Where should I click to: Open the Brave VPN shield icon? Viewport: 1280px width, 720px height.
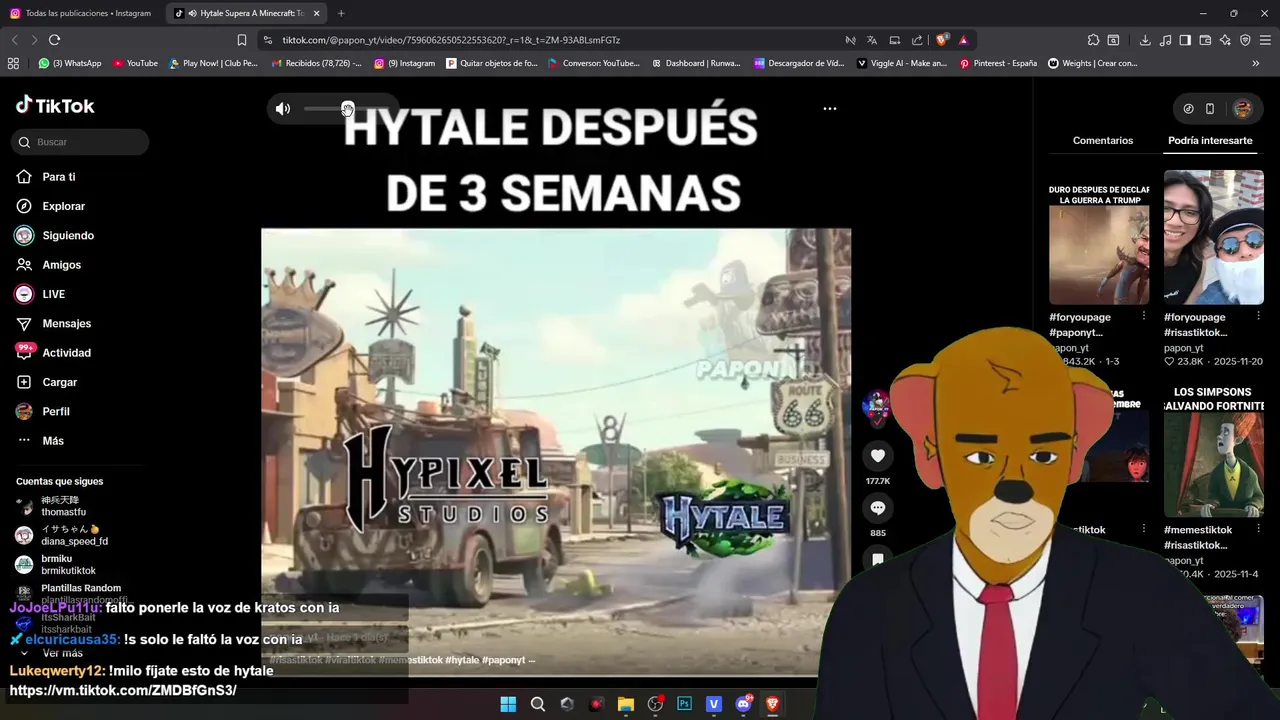point(1245,40)
